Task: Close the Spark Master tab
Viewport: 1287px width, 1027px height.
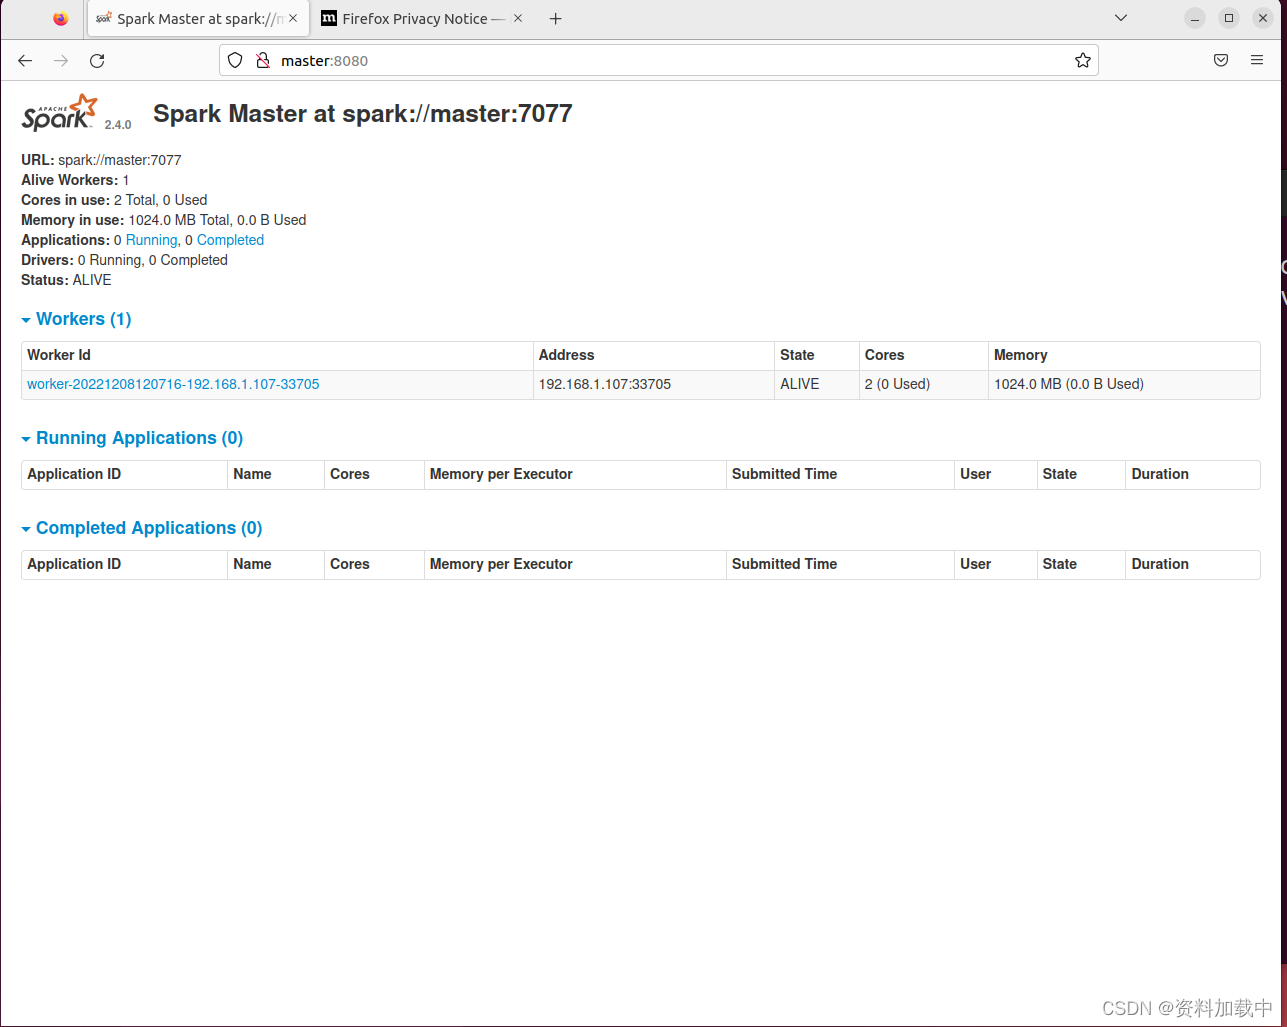Action: click(x=293, y=18)
